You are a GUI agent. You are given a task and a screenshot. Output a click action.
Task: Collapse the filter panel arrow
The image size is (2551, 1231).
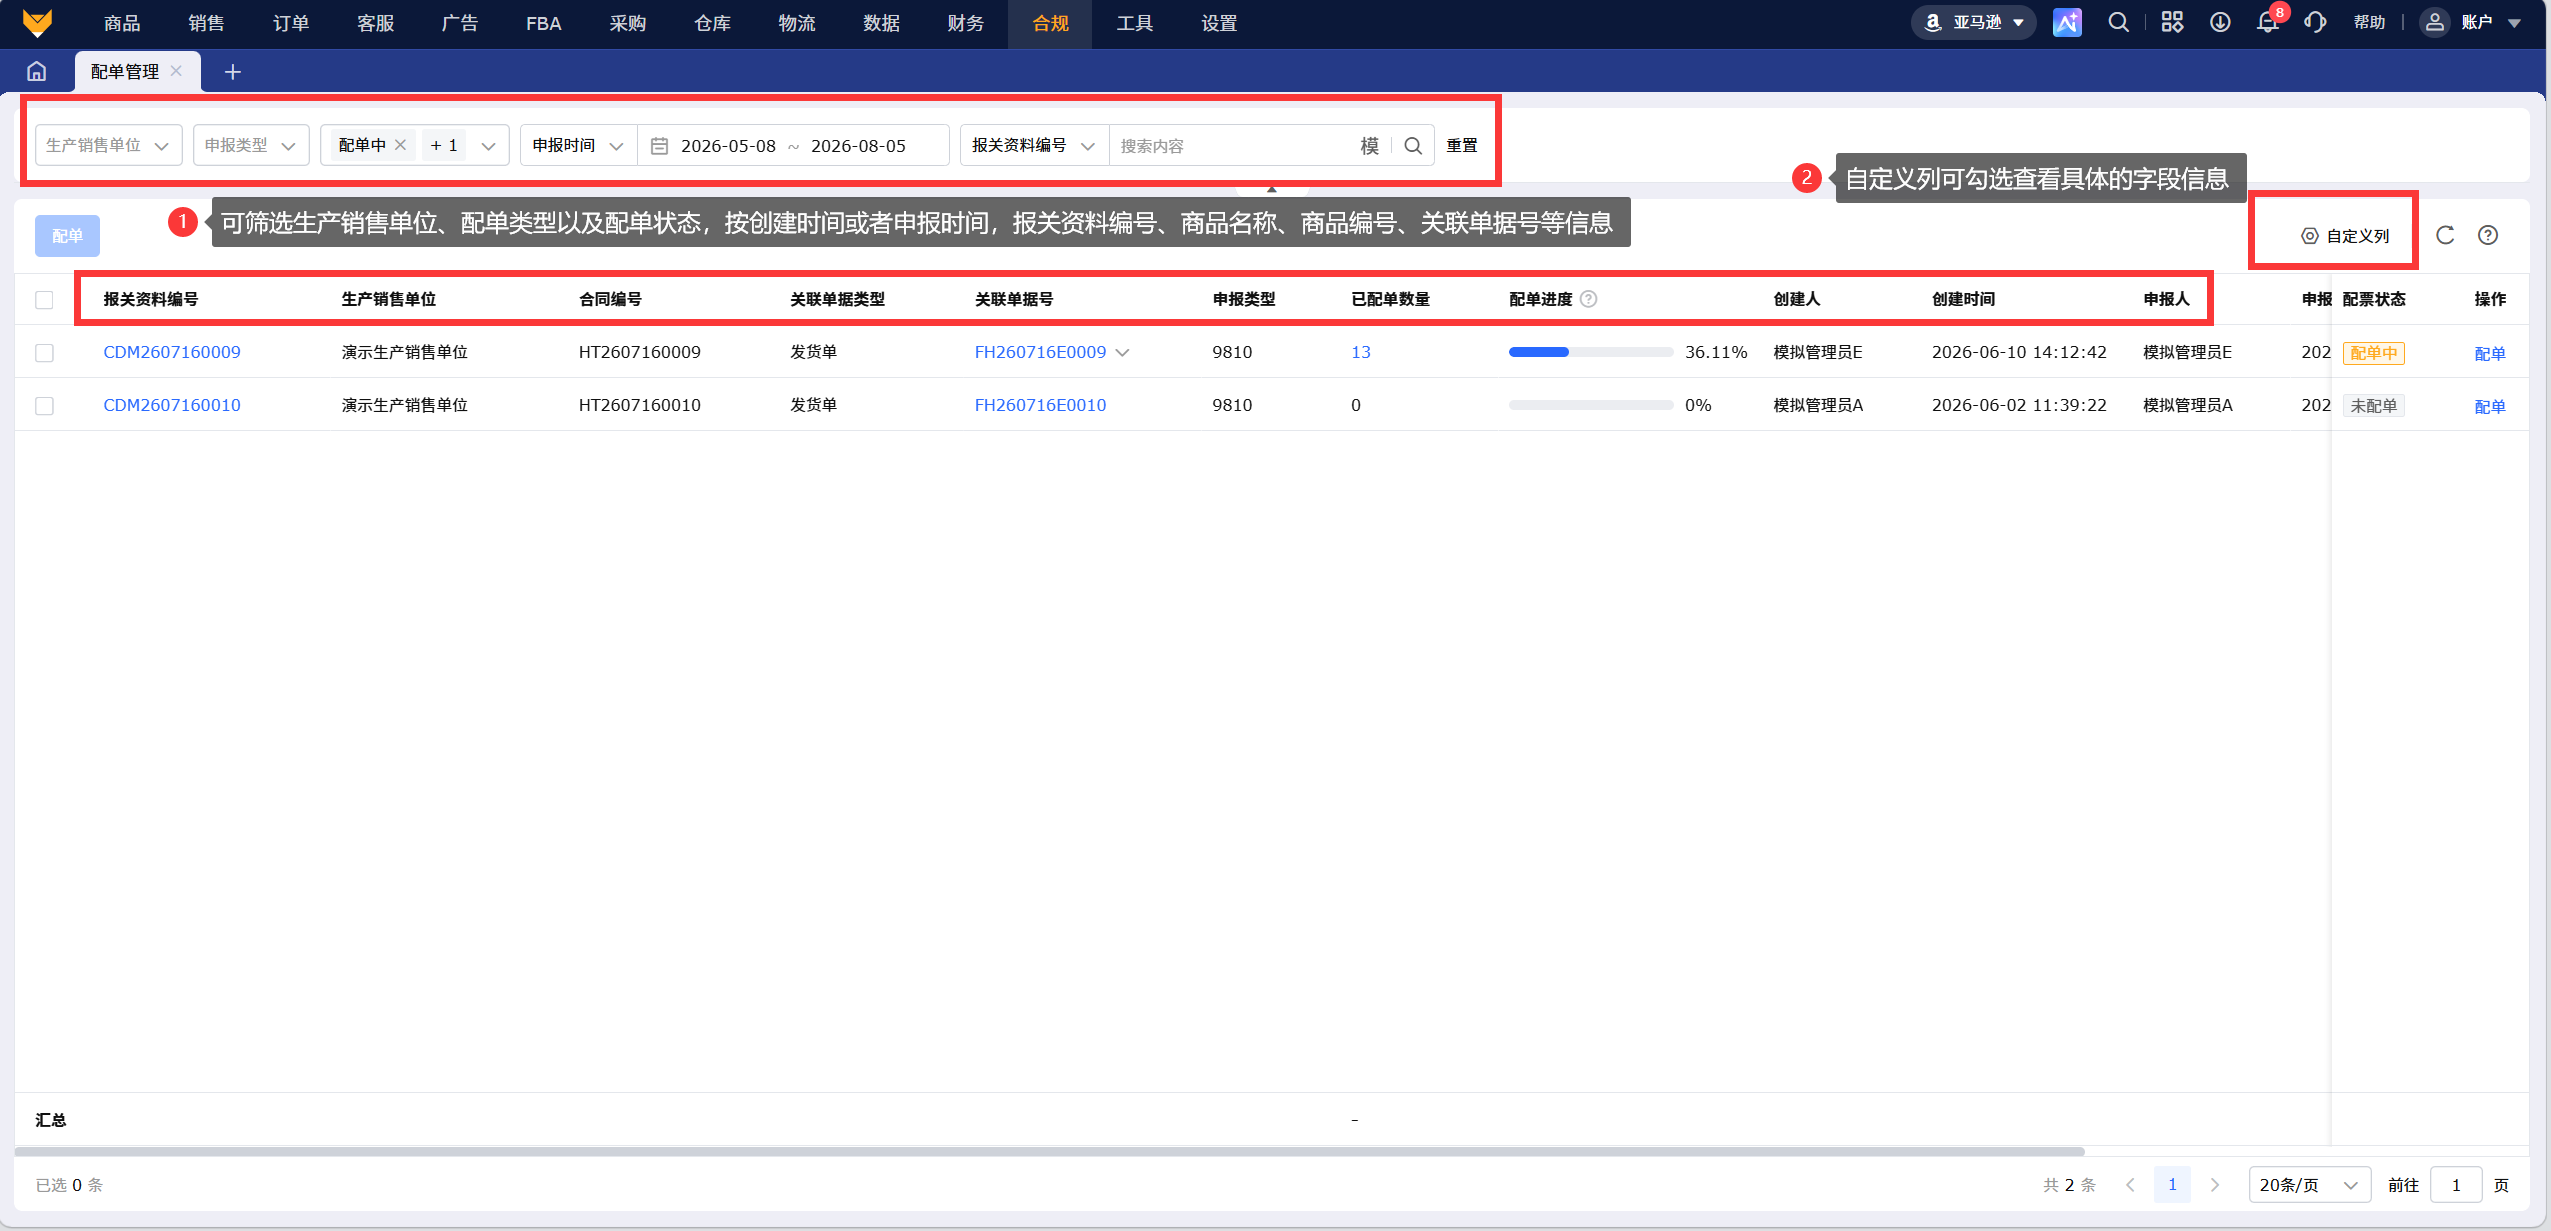click(x=1271, y=189)
